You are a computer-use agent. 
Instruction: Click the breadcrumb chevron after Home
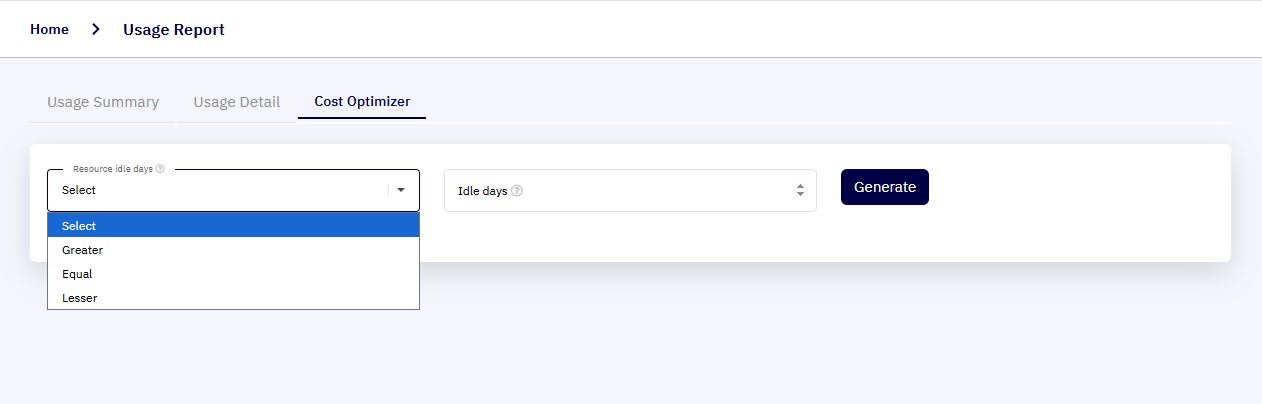pos(96,30)
